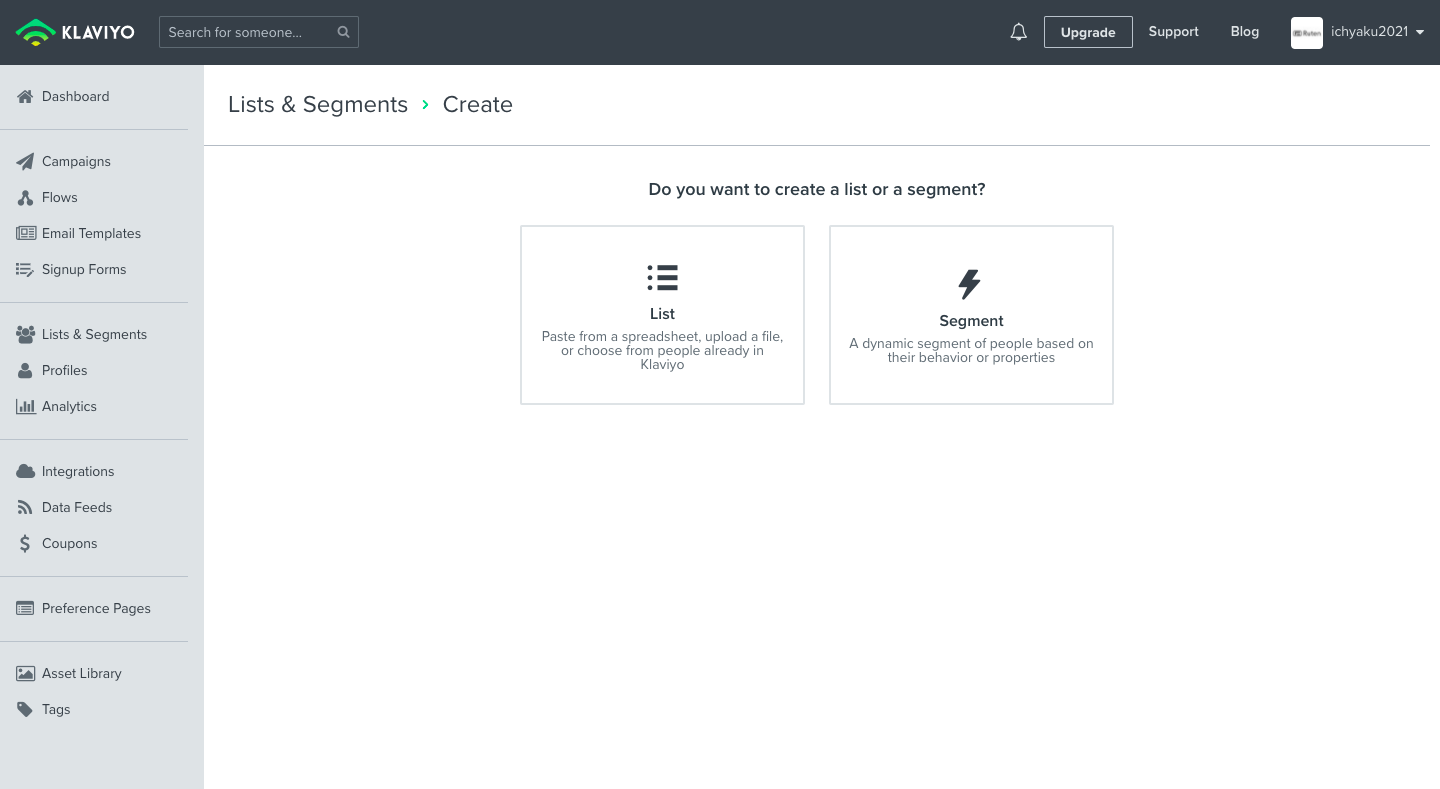The height and width of the screenshot is (789, 1440).
Task: Click the Lists & Segments people icon
Action: (25, 334)
